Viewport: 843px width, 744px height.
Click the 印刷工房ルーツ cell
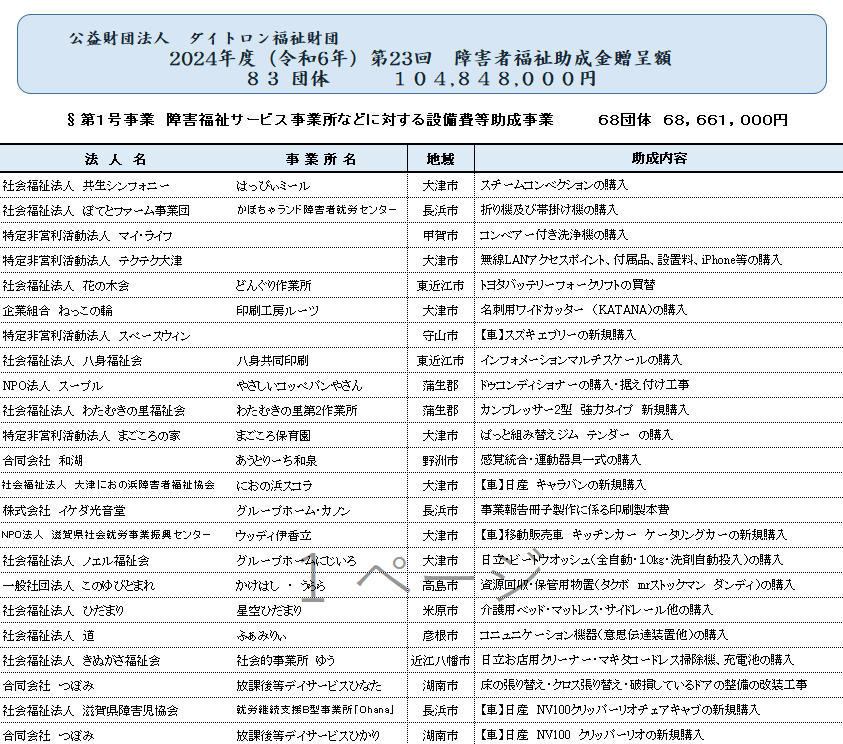[277, 311]
